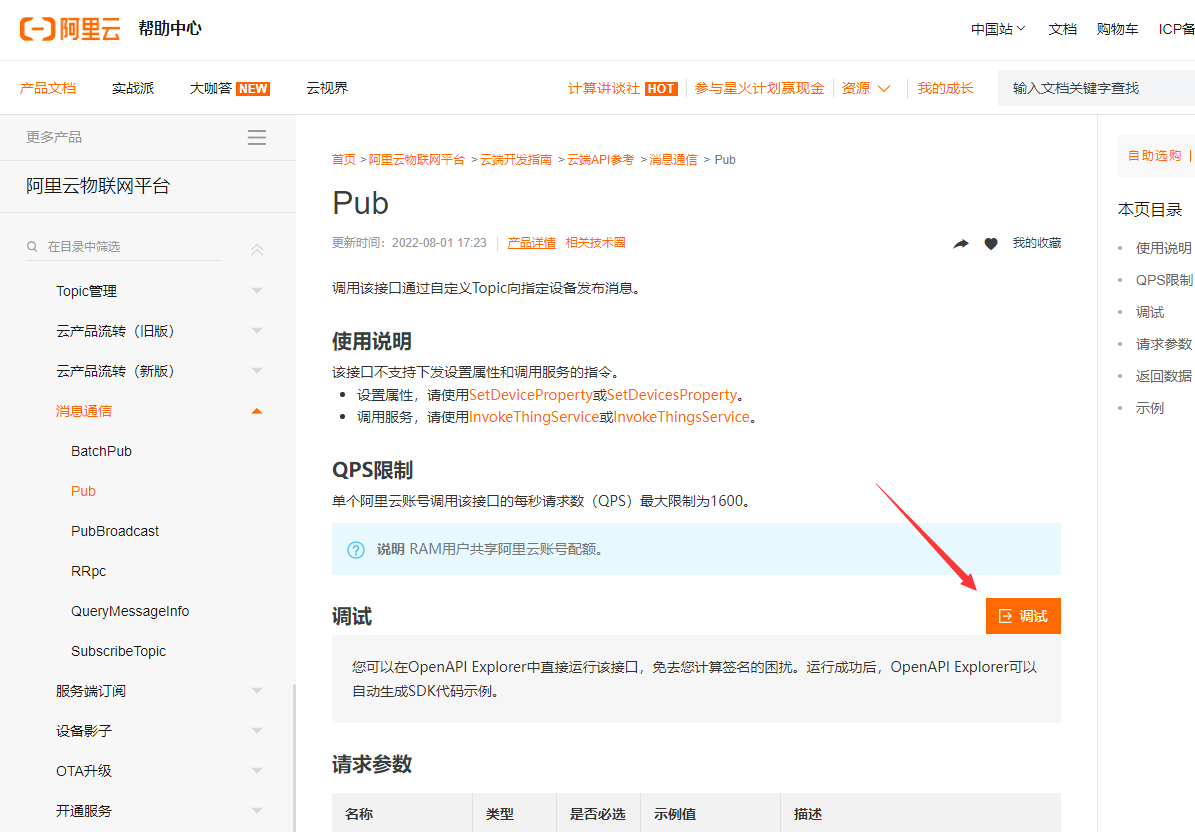1195x832 pixels.
Task: Open 购物车 in the top bar
Action: click(x=1117, y=29)
